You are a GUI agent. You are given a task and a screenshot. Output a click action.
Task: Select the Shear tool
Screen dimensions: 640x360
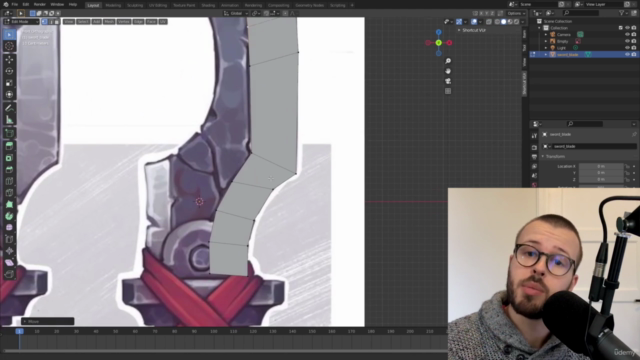[x=9, y=262]
